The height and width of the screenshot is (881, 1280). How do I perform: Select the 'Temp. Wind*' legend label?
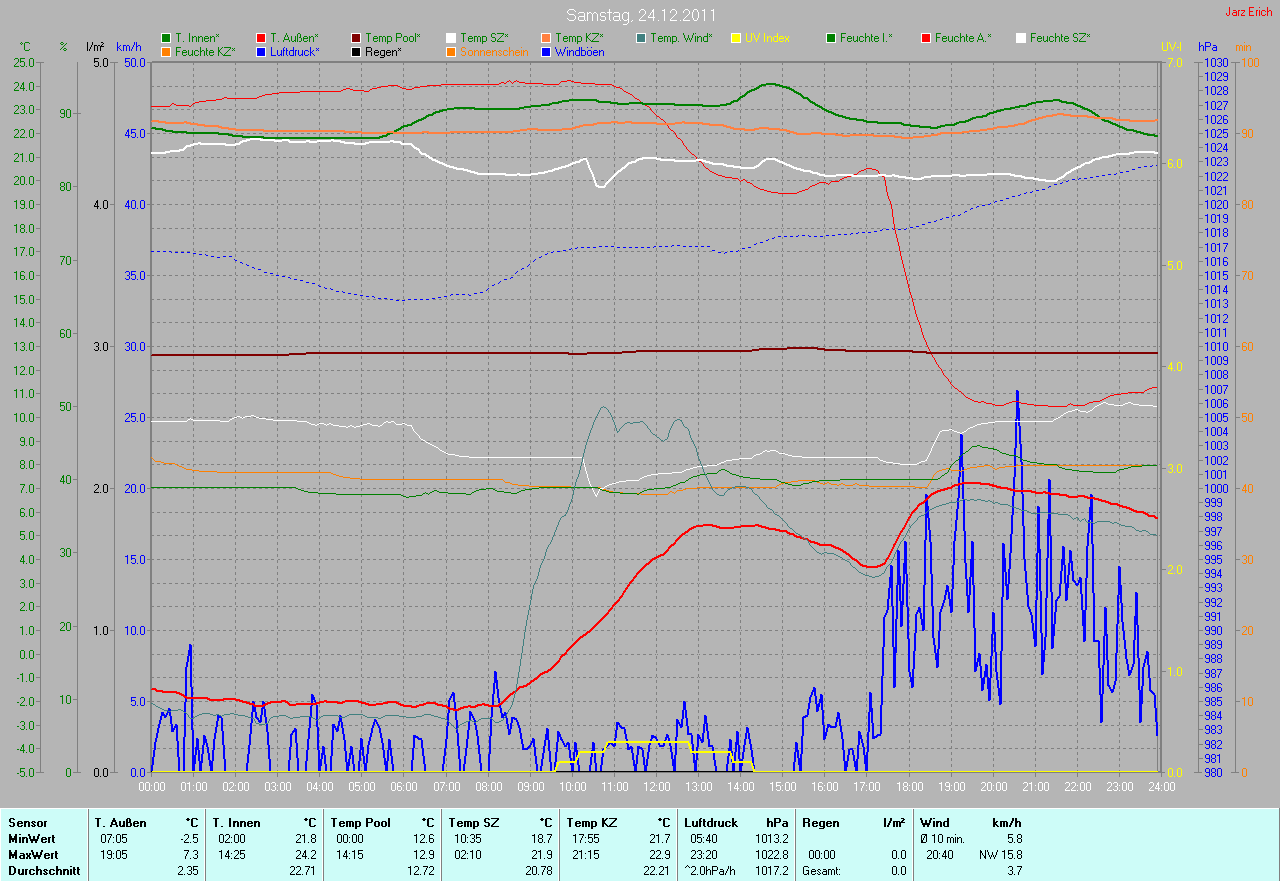681,38
